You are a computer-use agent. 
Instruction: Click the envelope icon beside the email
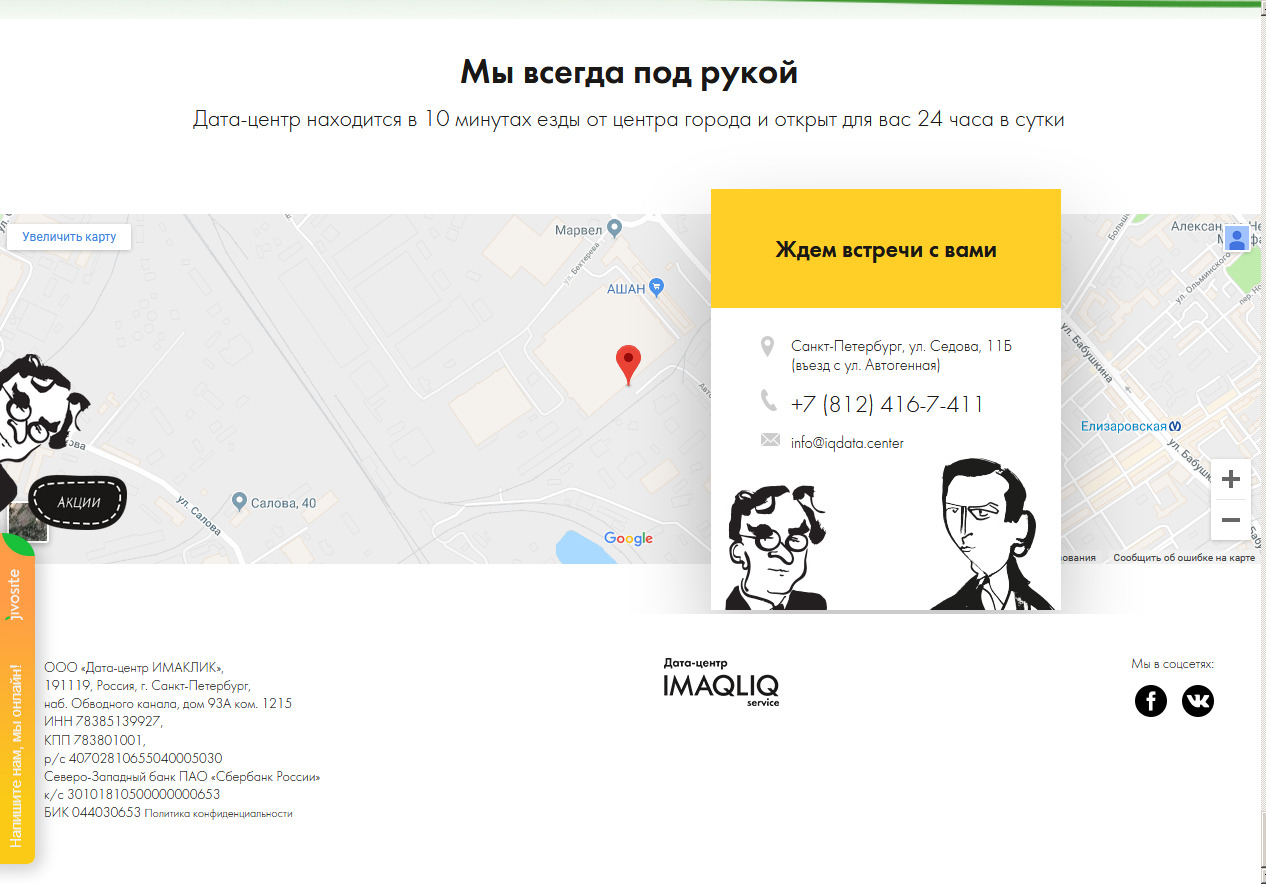click(770, 440)
